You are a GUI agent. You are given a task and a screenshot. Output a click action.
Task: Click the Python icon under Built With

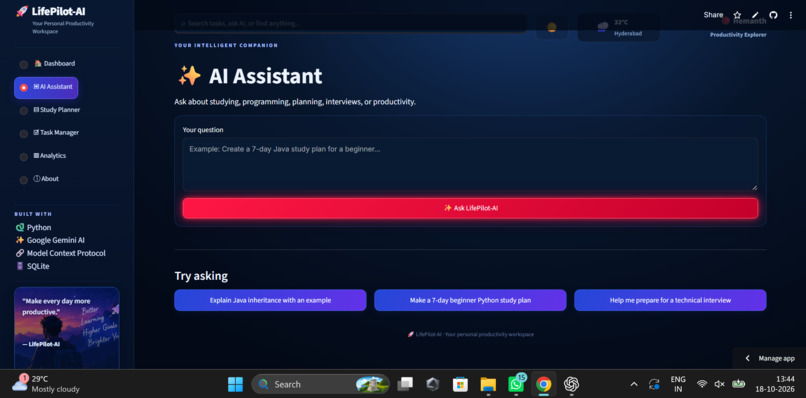click(x=20, y=227)
